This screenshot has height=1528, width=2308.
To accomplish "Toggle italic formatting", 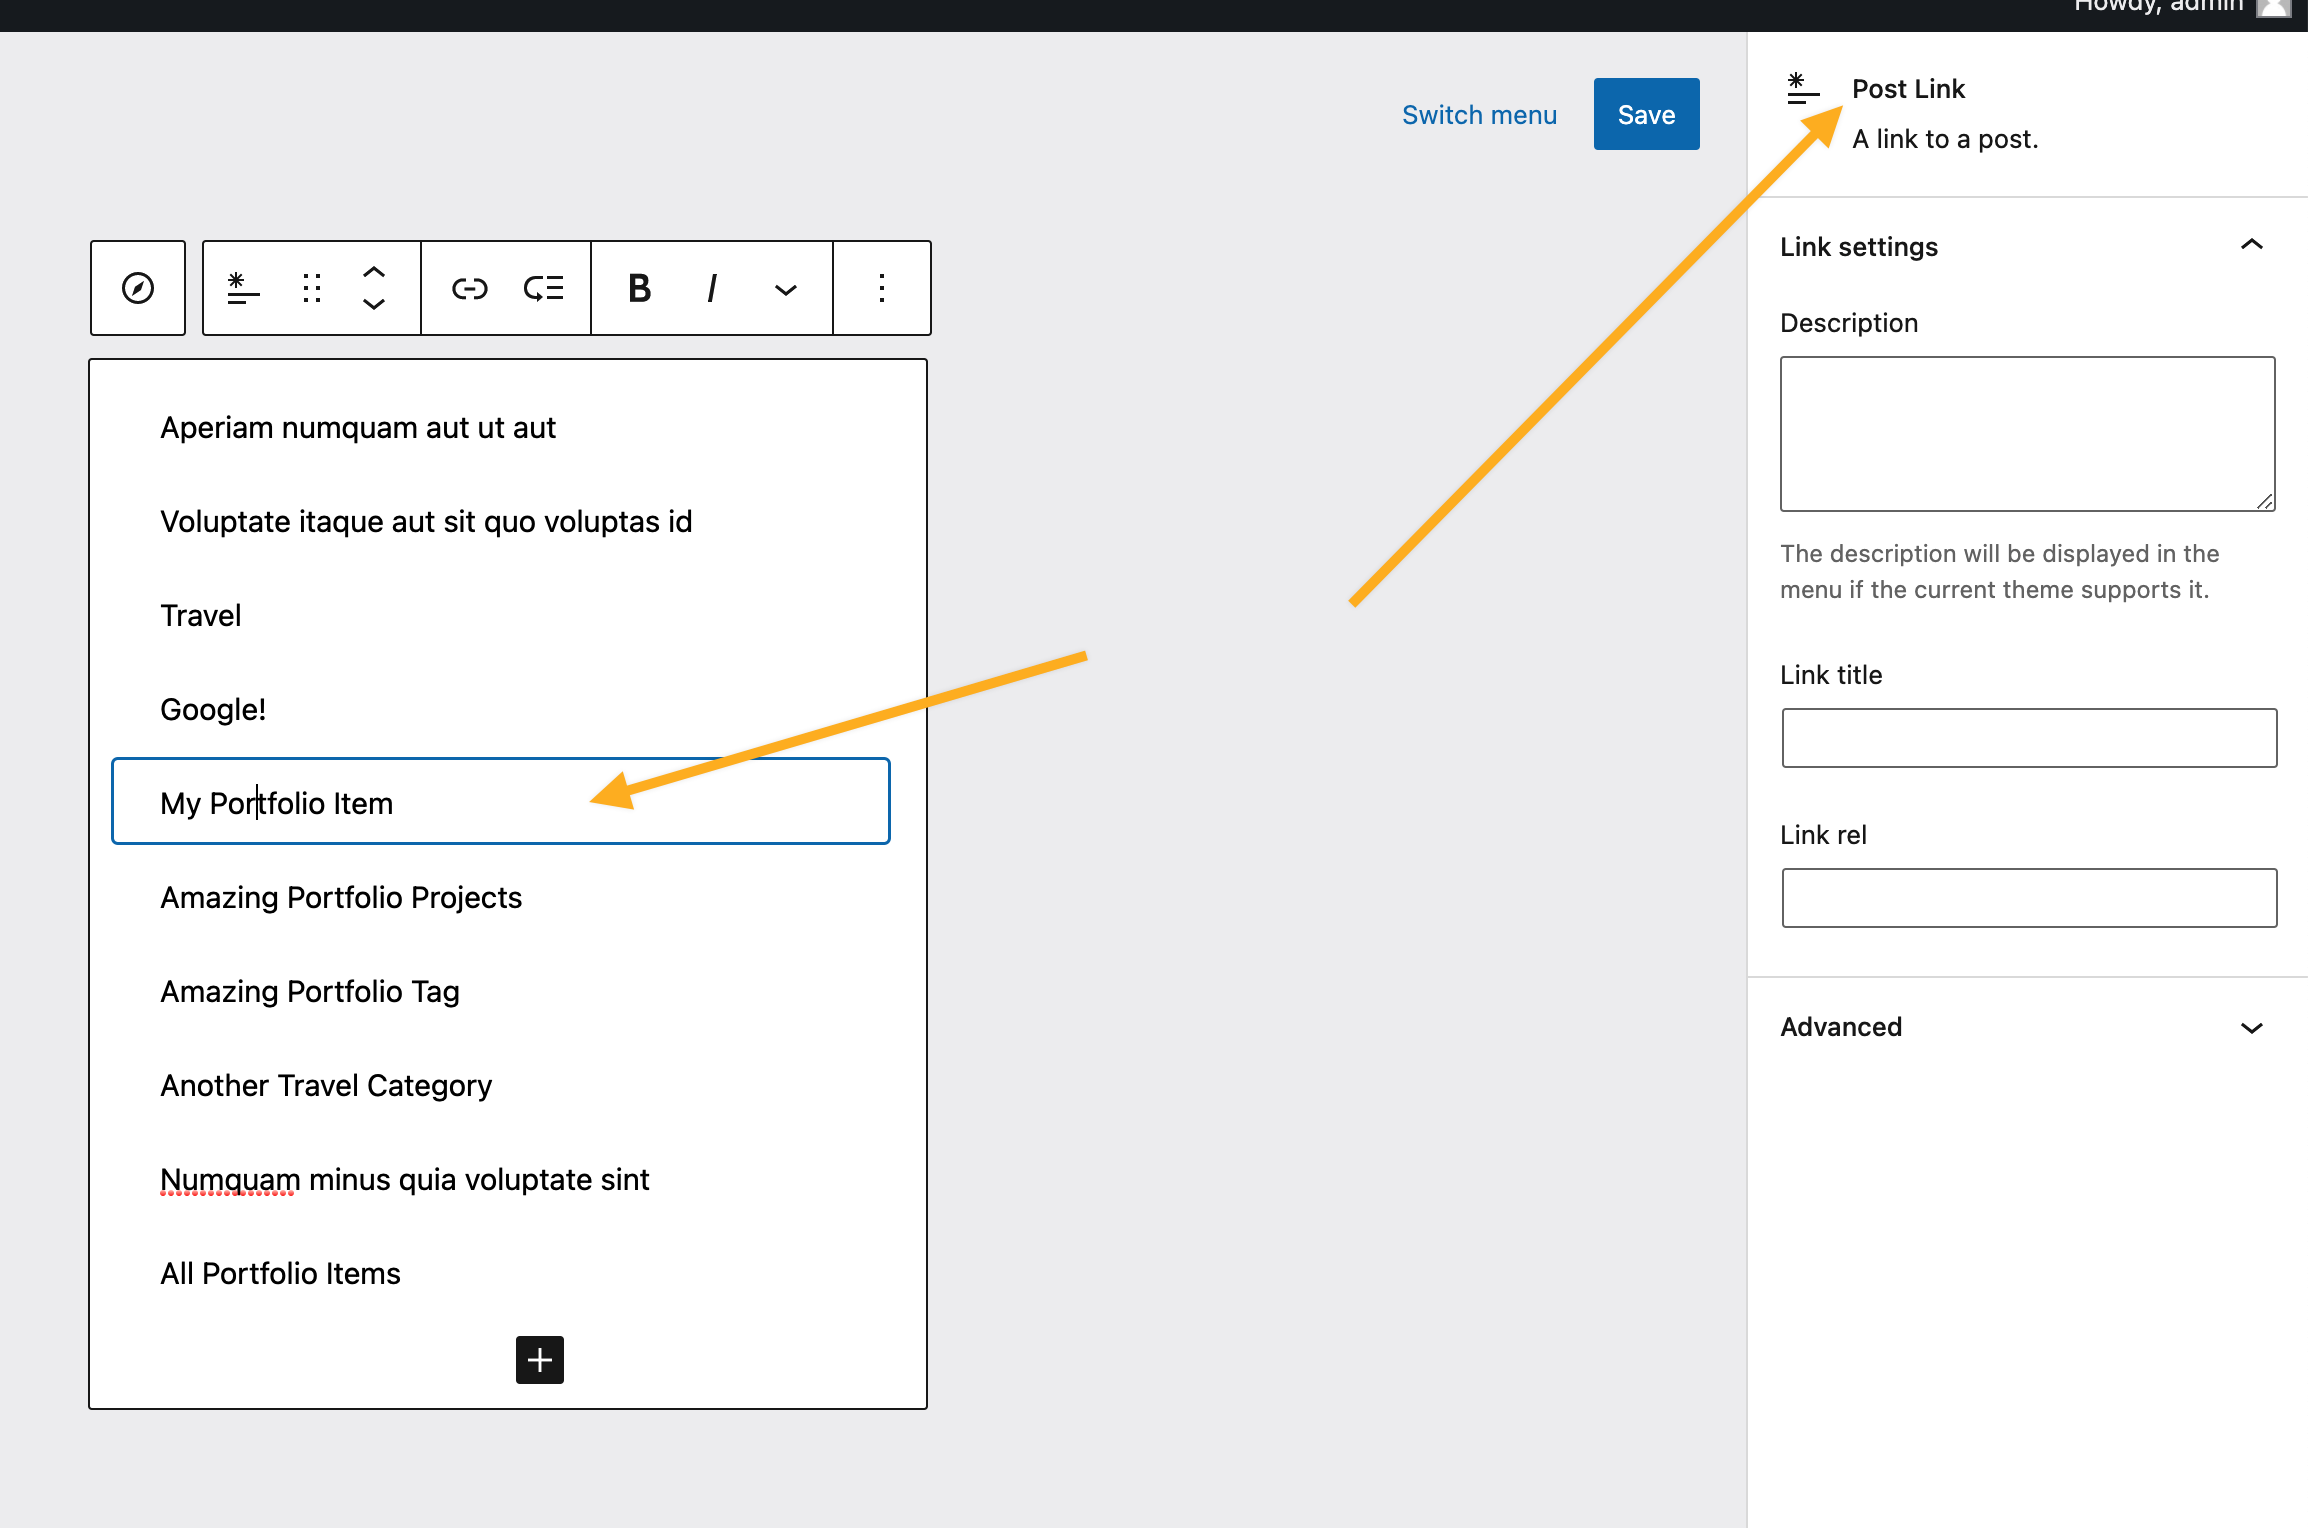I will click(x=712, y=288).
